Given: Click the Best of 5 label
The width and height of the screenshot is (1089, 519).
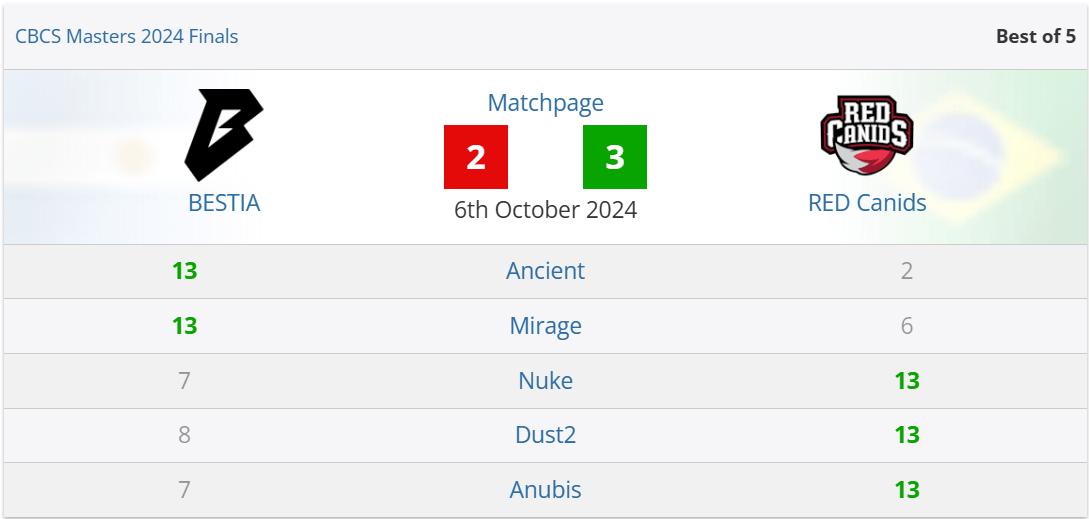Looking at the screenshot, I should click(1035, 37).
